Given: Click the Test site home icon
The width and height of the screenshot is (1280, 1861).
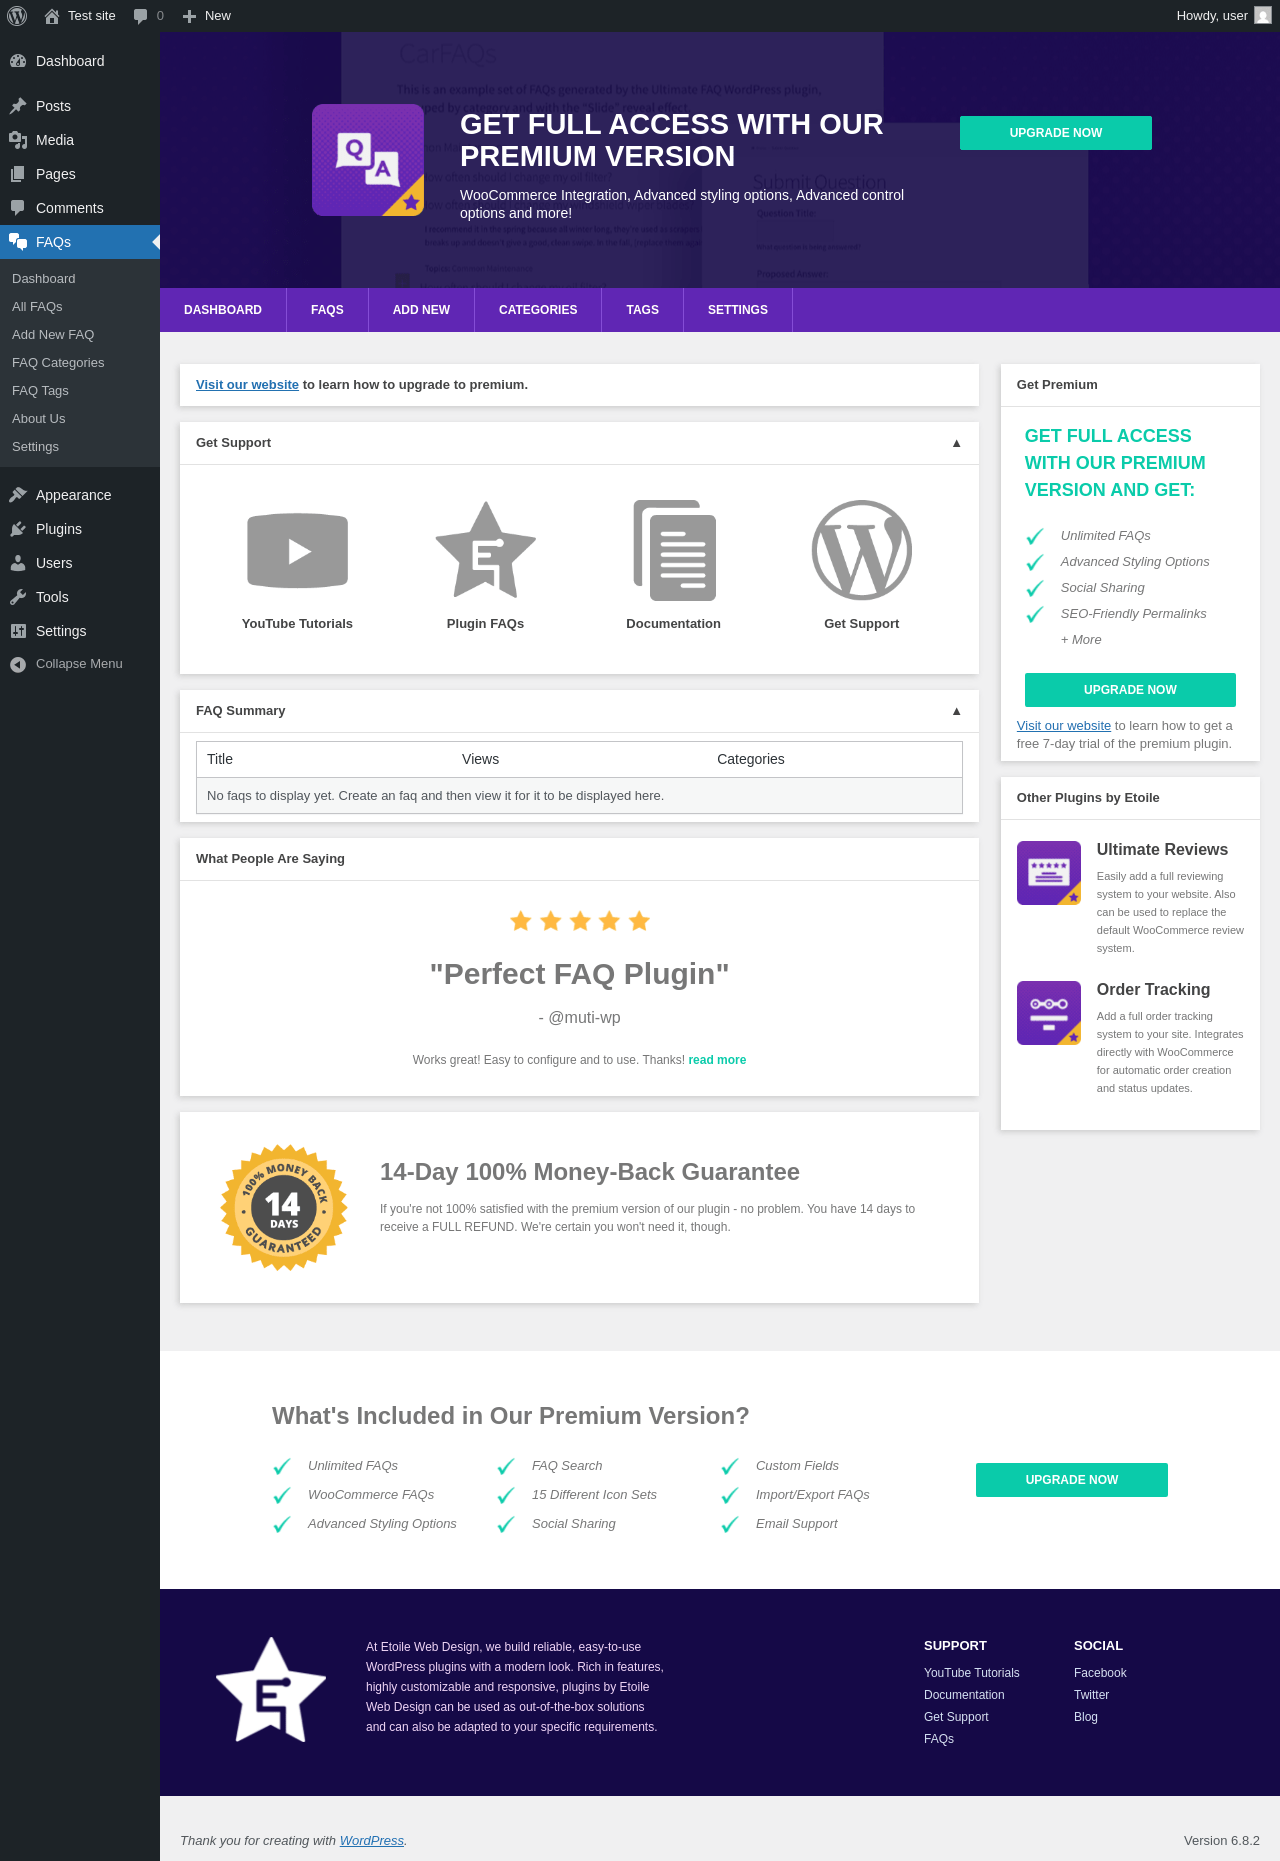Looking at the screenshot, I should tap(52, 16).
